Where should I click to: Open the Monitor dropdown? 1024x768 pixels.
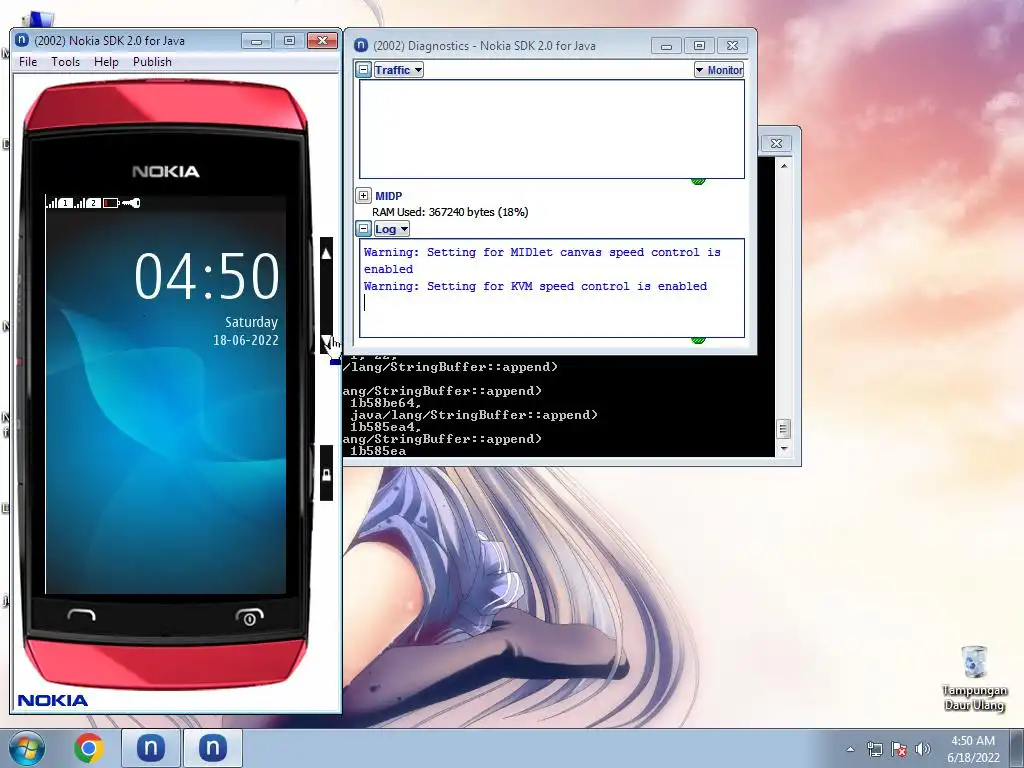tap(718, 70)
